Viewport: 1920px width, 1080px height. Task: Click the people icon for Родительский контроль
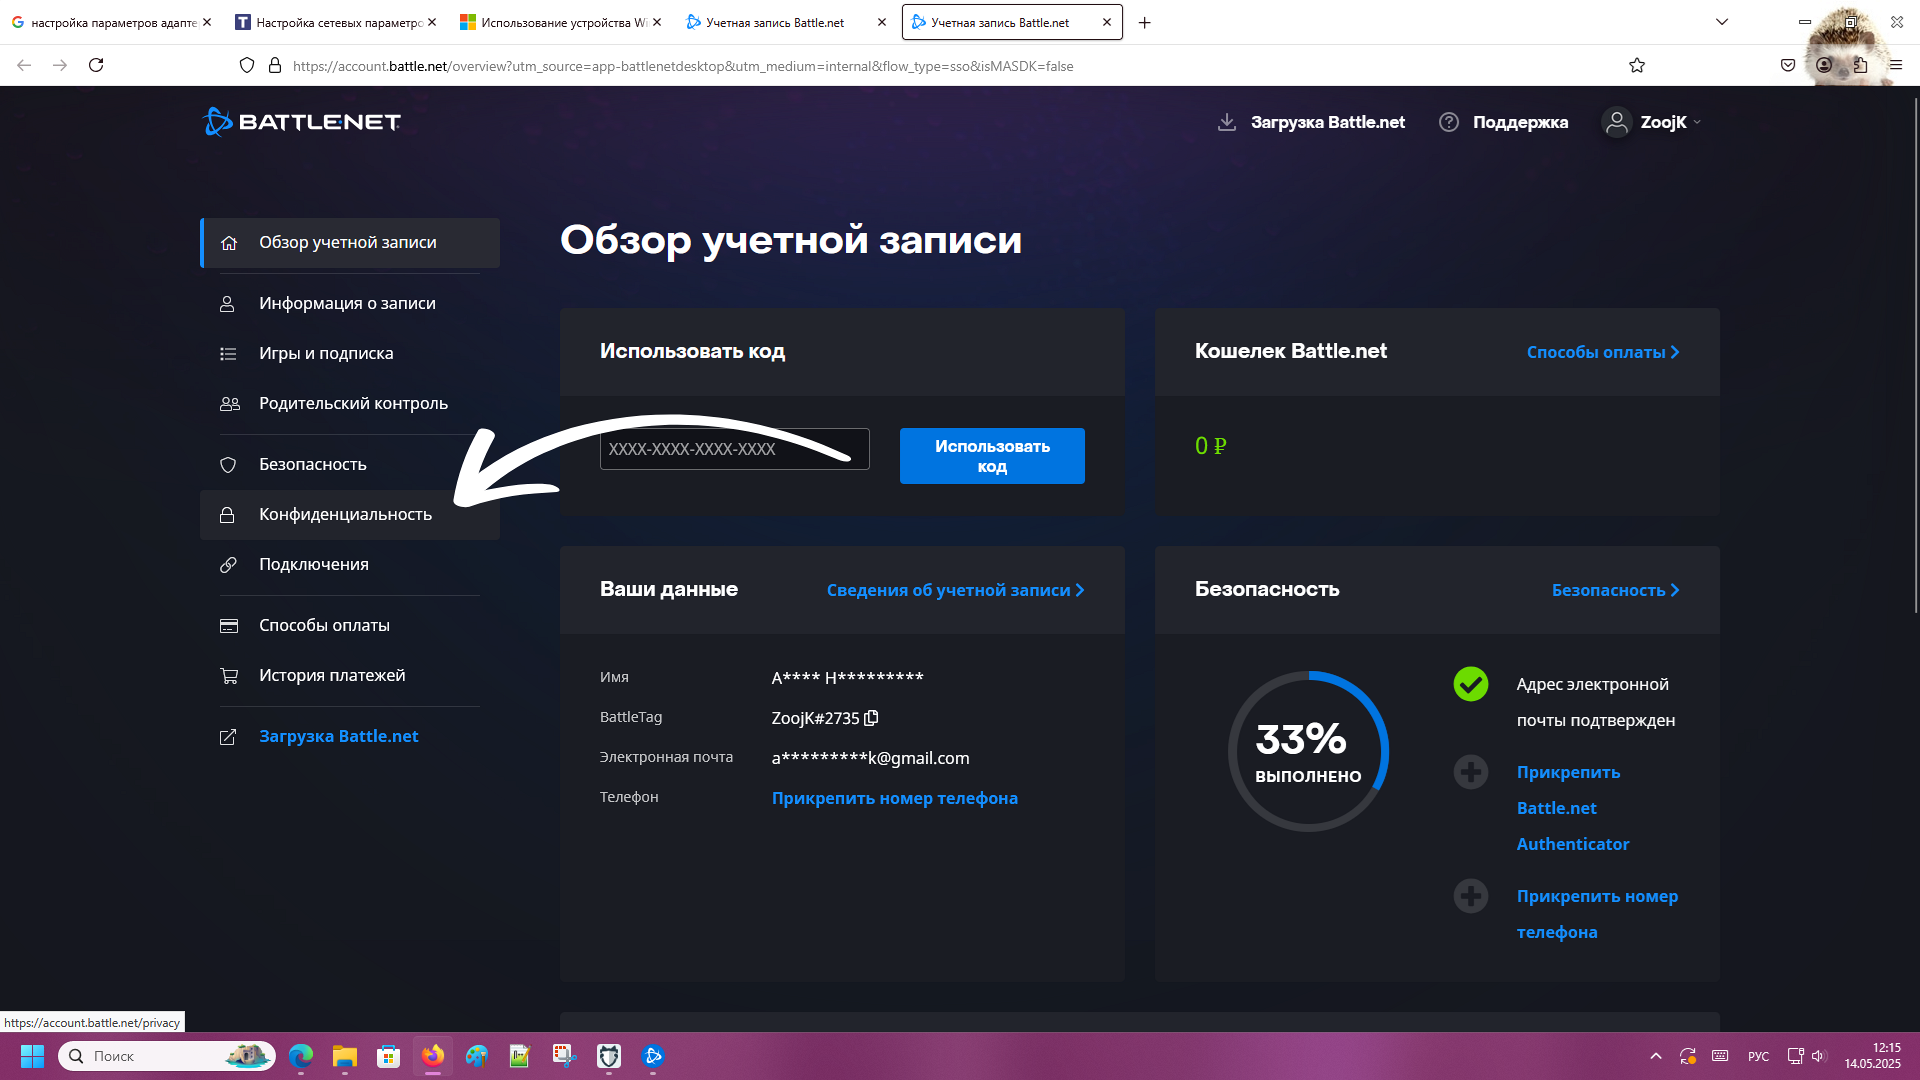tap(229, 404)
